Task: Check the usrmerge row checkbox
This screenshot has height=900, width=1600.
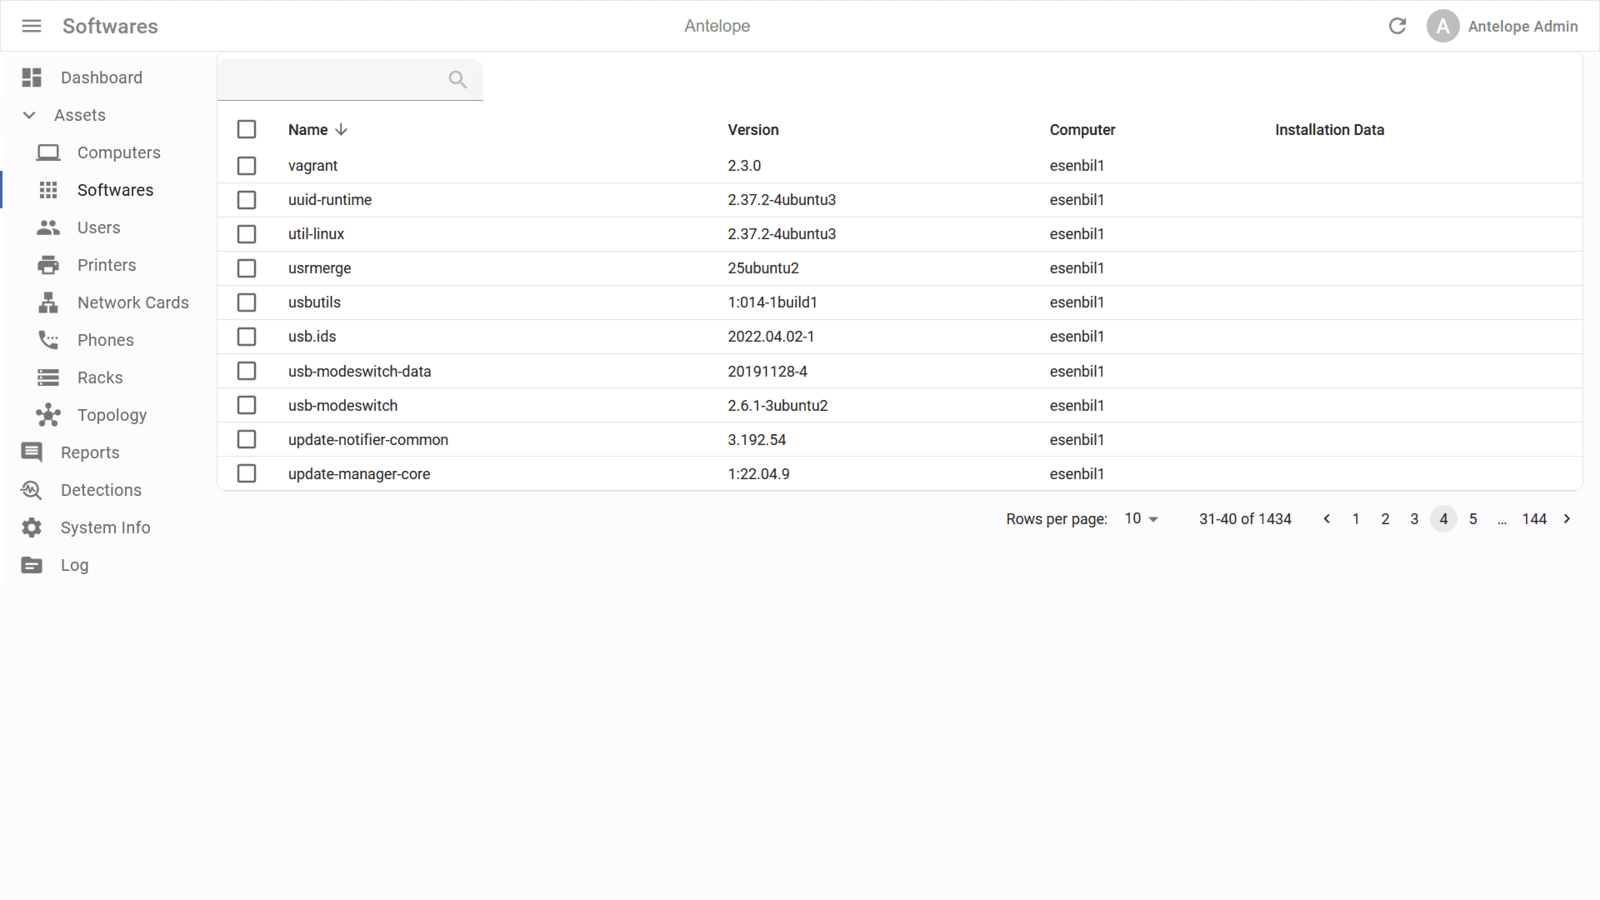Action: click(x=247, y=268)
